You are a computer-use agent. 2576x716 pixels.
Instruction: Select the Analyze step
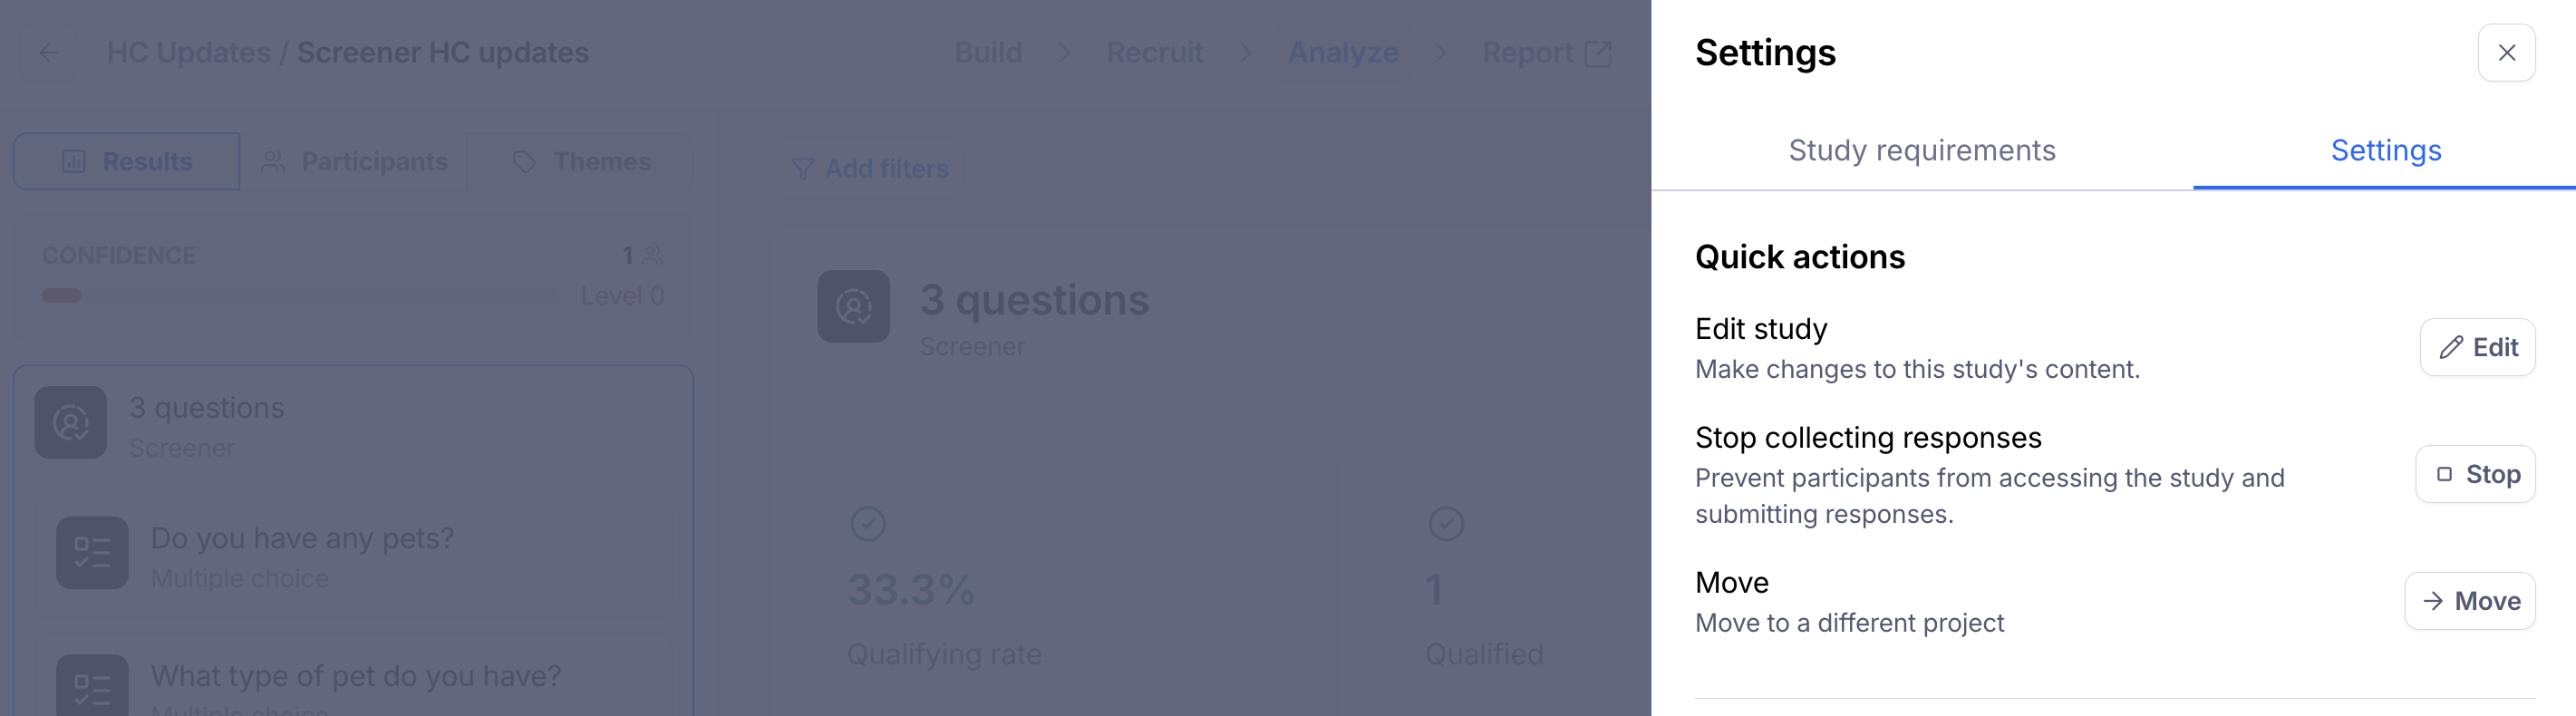[1342, 53]
